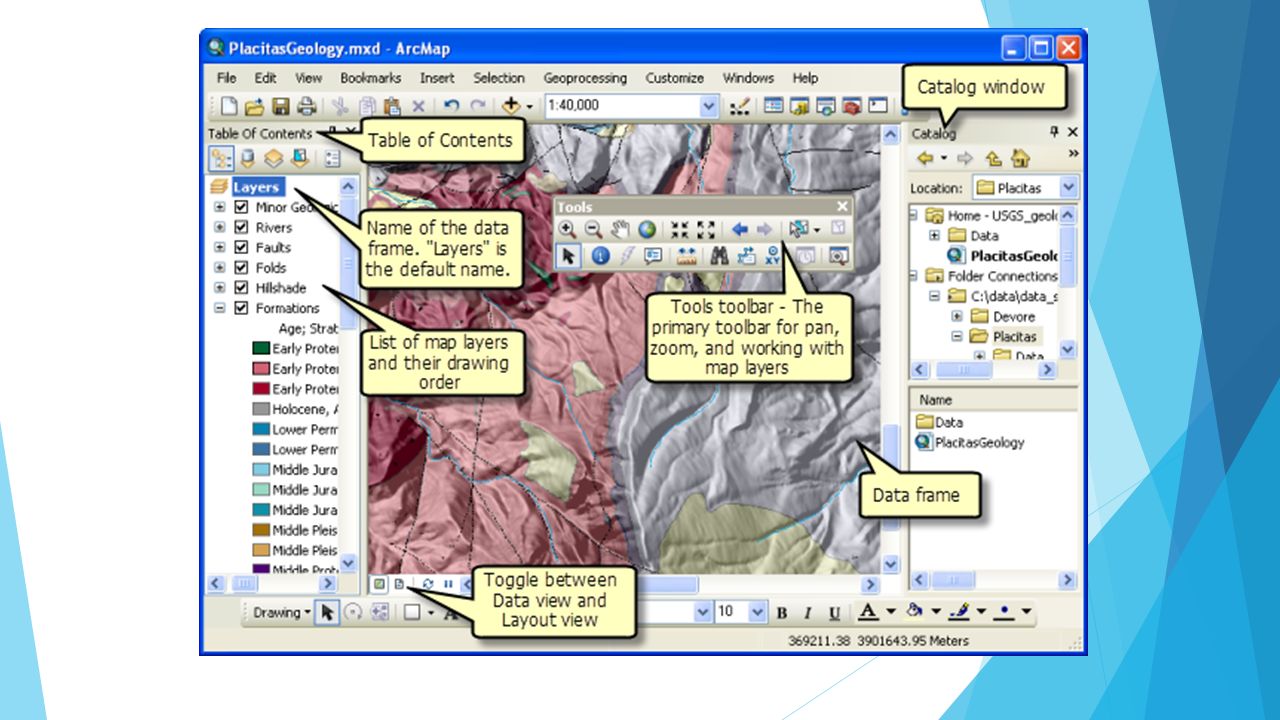Open Go To XY tool
This screenshot has width=1280, height=720.
point(773,255)
